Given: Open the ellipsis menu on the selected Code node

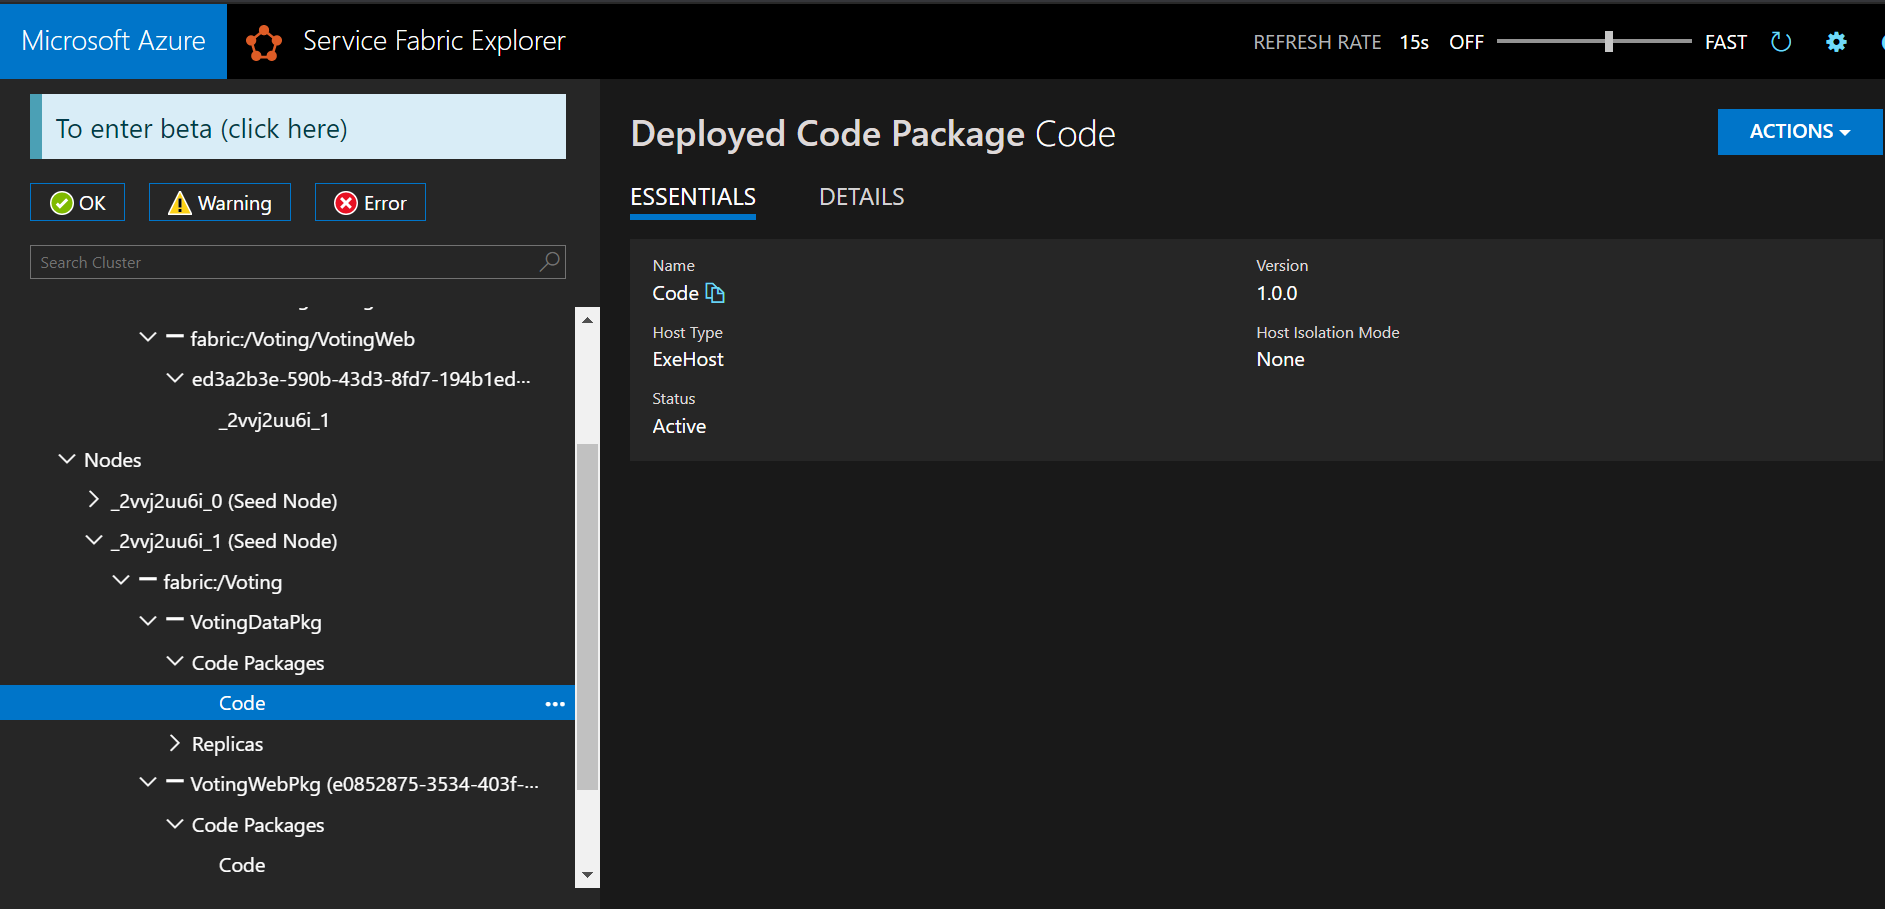Looking at the screenshot, I should tap(554, 703).
